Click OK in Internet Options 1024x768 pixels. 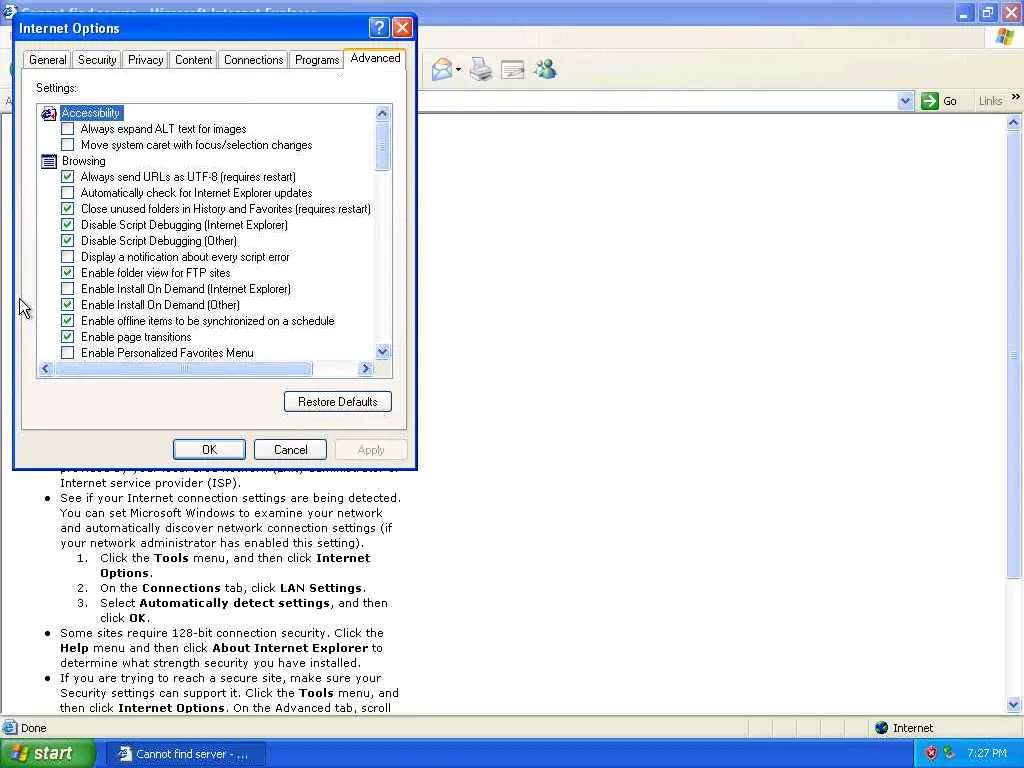(209, 449)
